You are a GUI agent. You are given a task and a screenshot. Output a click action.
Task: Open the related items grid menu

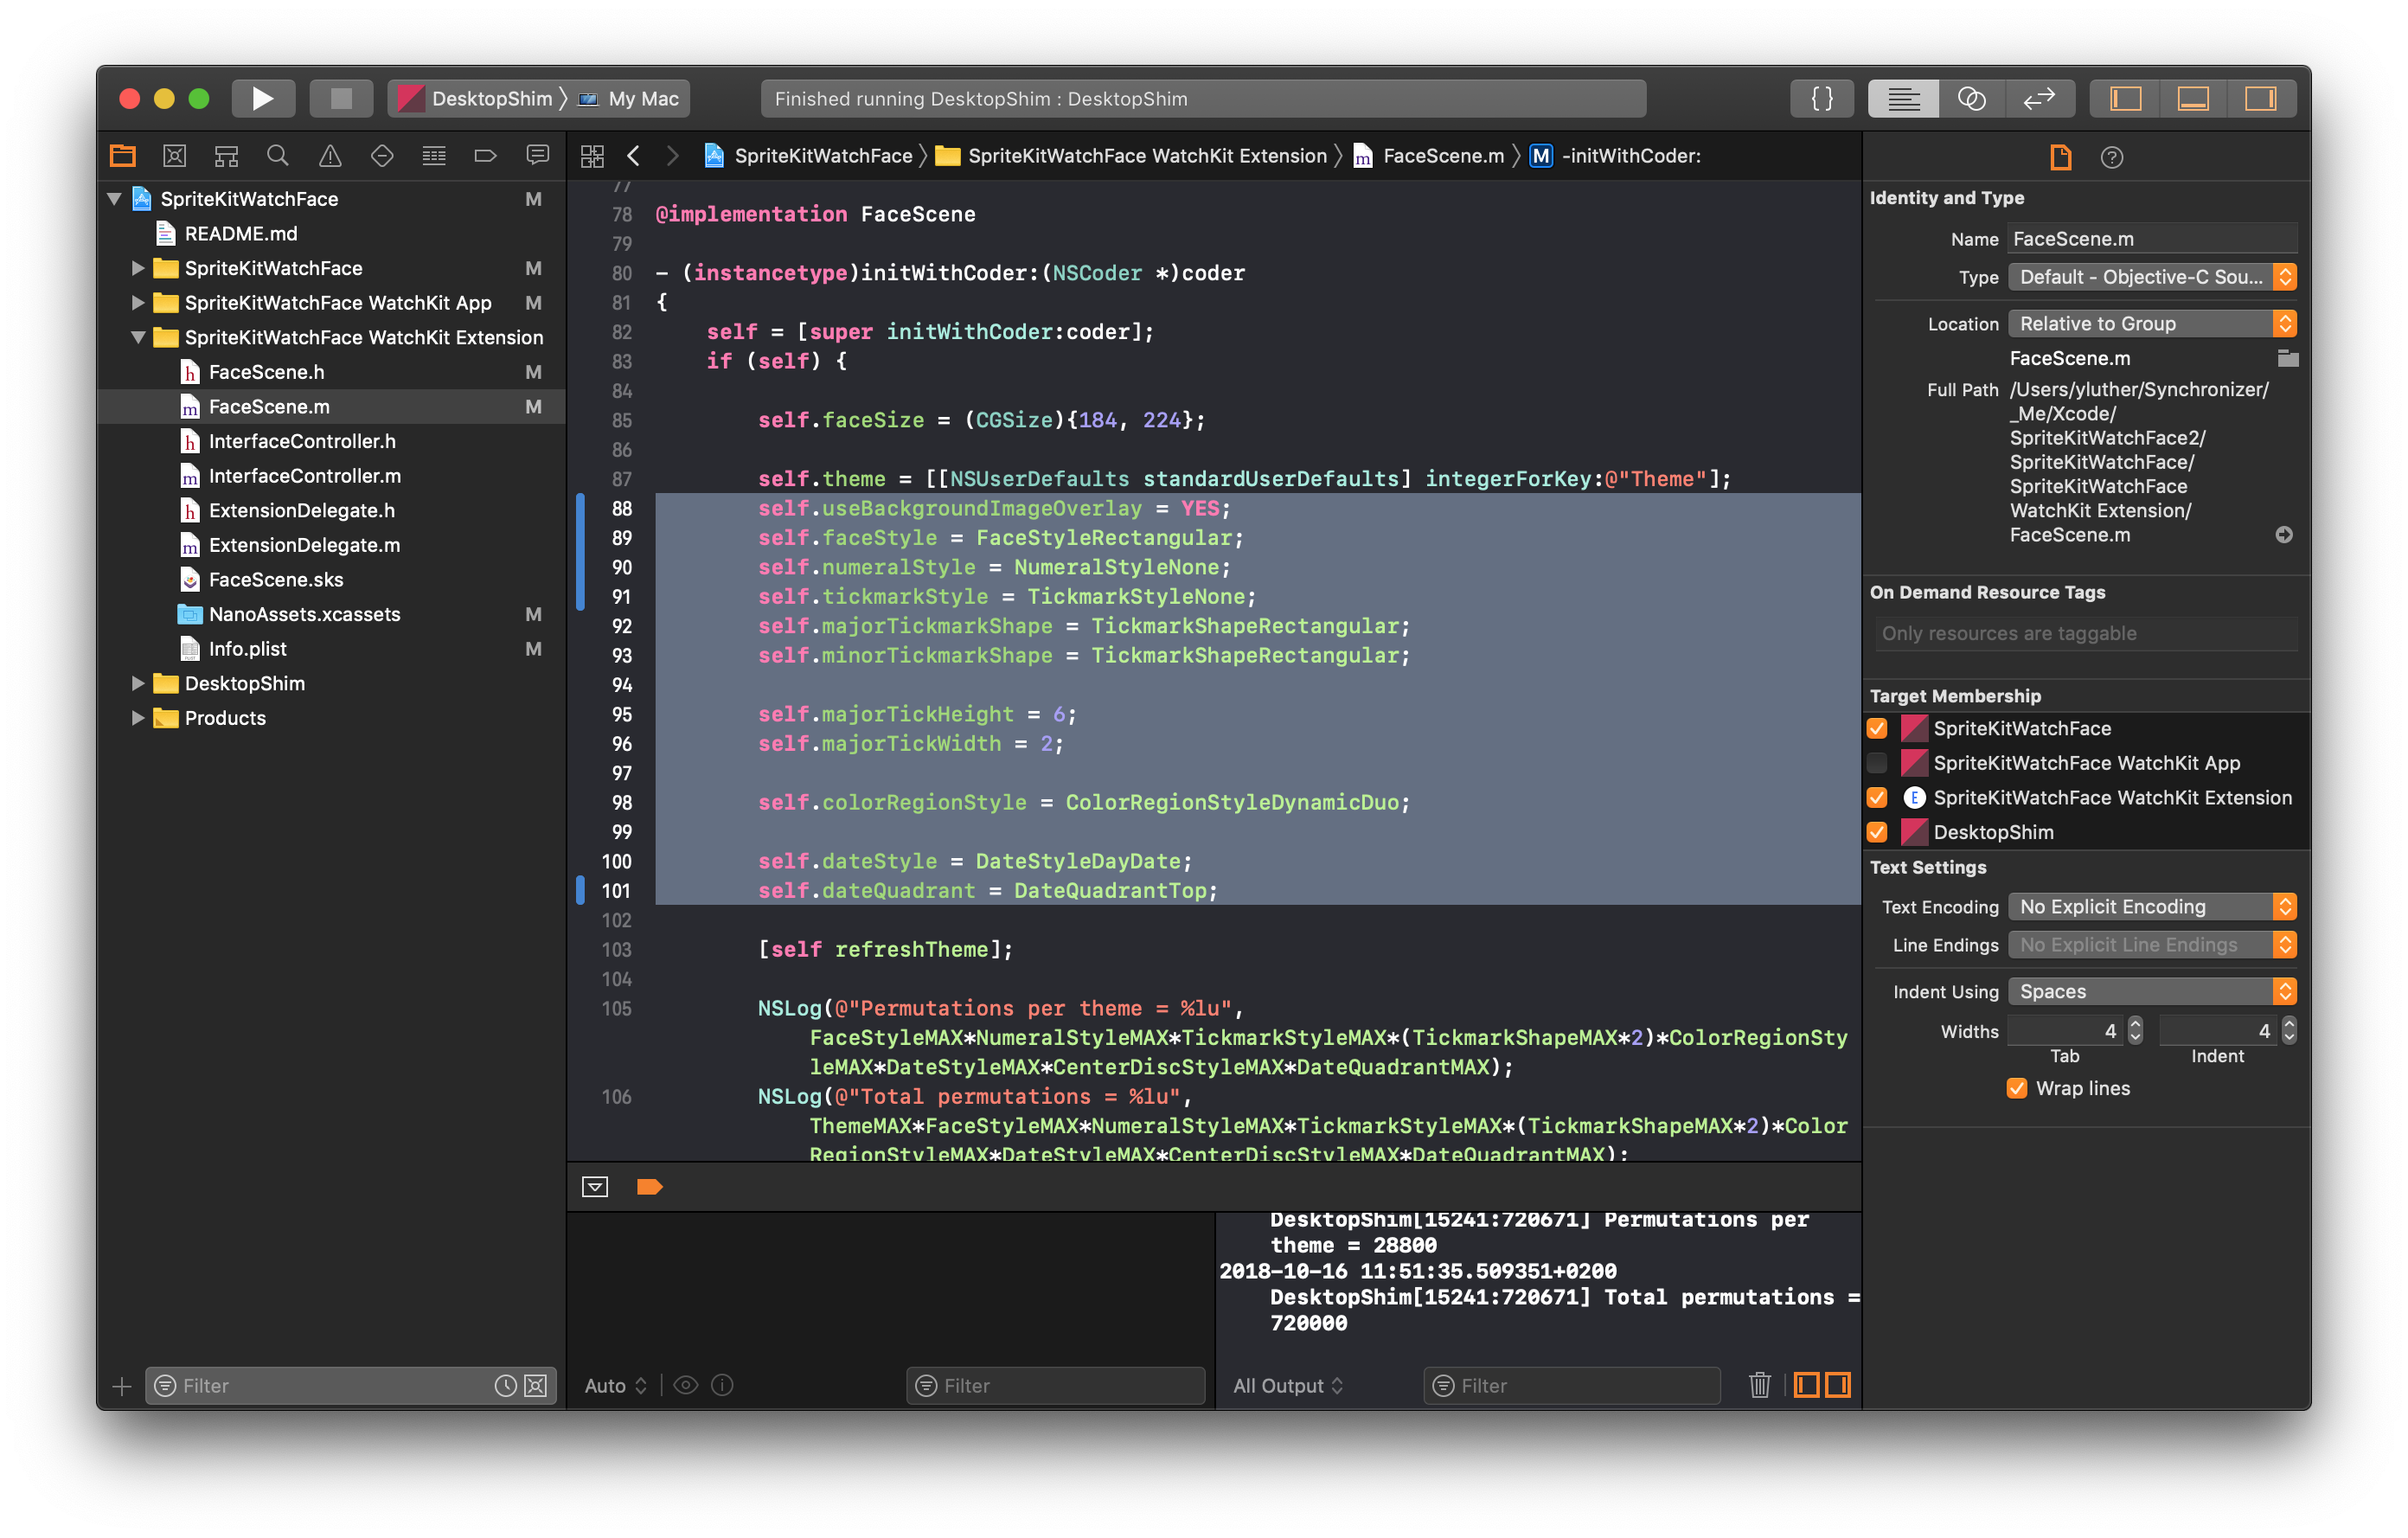592,155
